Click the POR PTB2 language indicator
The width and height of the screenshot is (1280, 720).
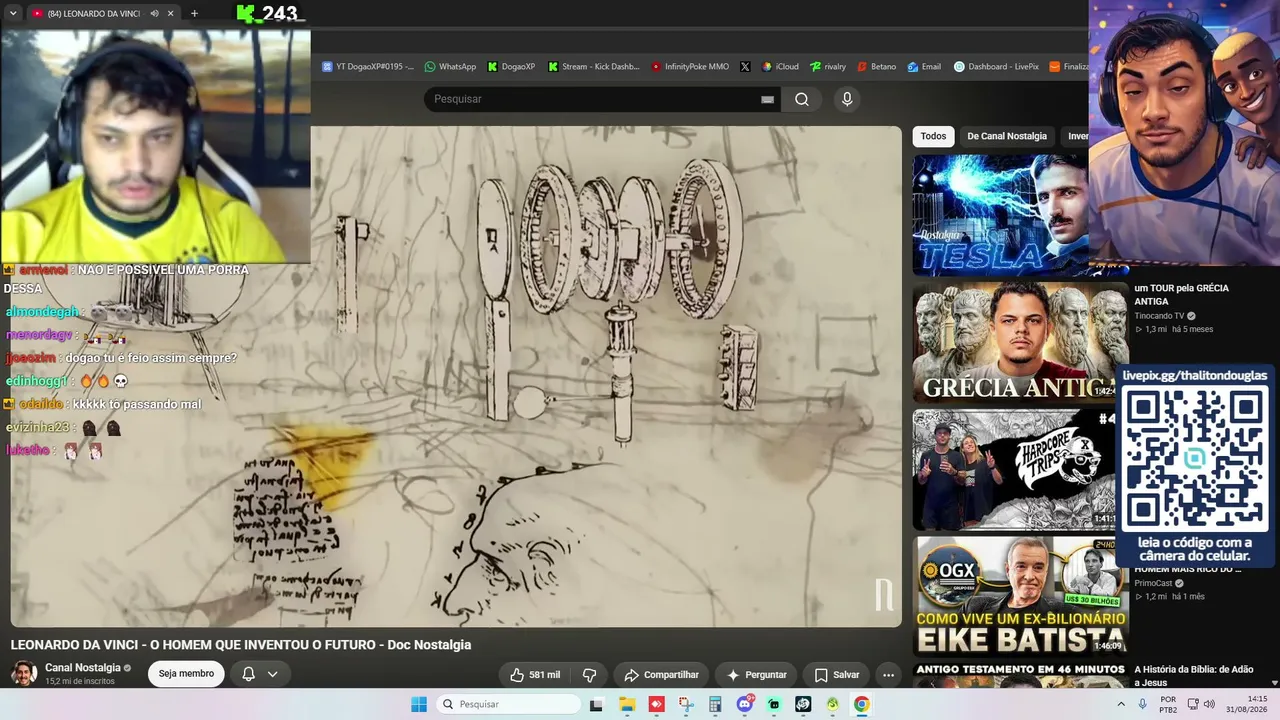tap(1168, 704)
